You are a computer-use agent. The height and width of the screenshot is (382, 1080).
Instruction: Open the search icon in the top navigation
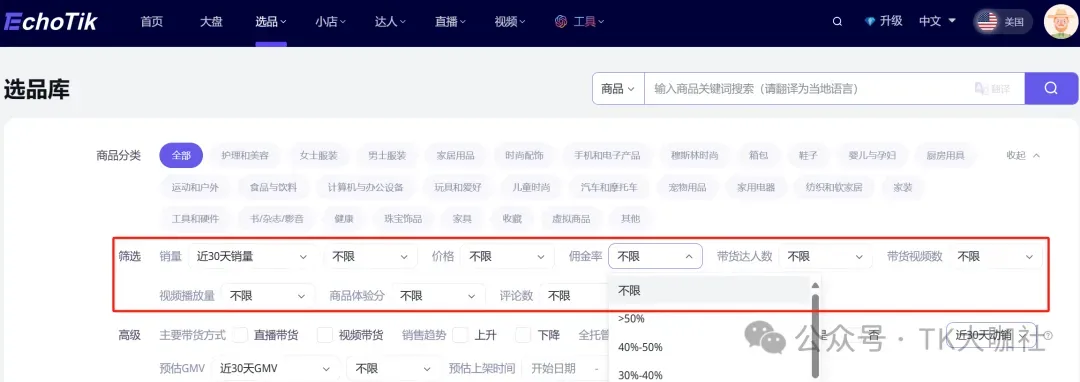coord(838,21)
